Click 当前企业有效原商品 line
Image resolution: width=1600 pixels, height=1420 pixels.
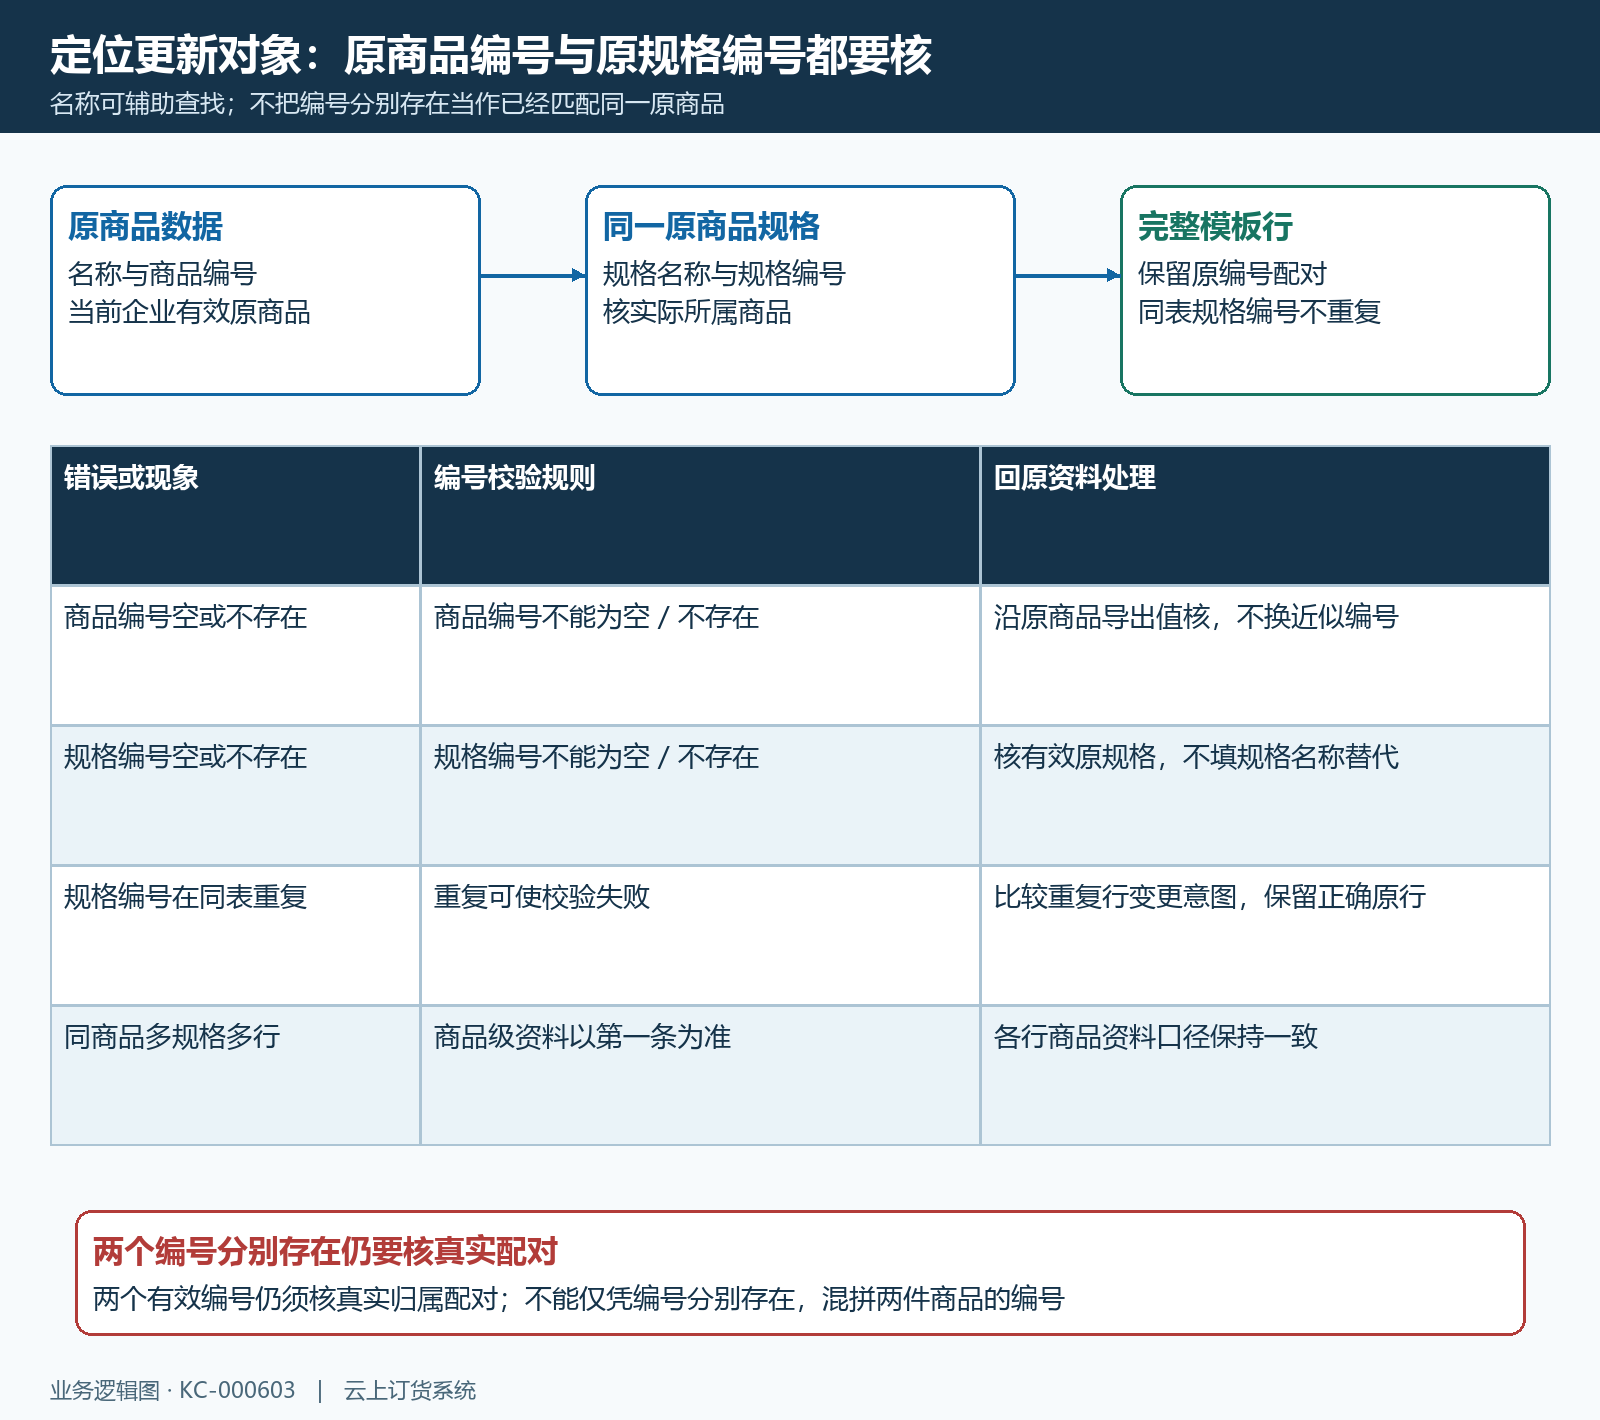pos(189,312)
